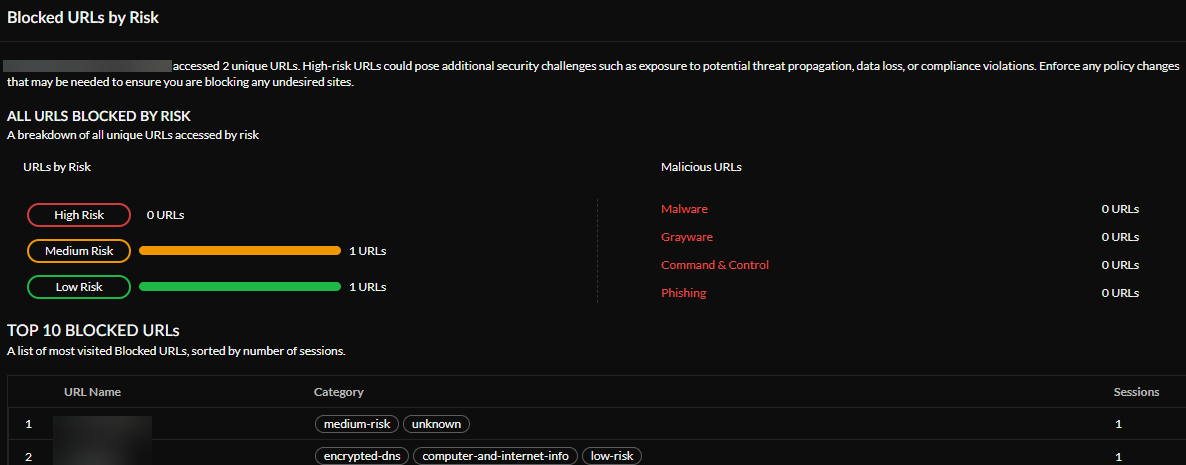Click the Malware 0 URLs count
This screenshot has height=465, width=1186.
click(x=1120, y=209)
